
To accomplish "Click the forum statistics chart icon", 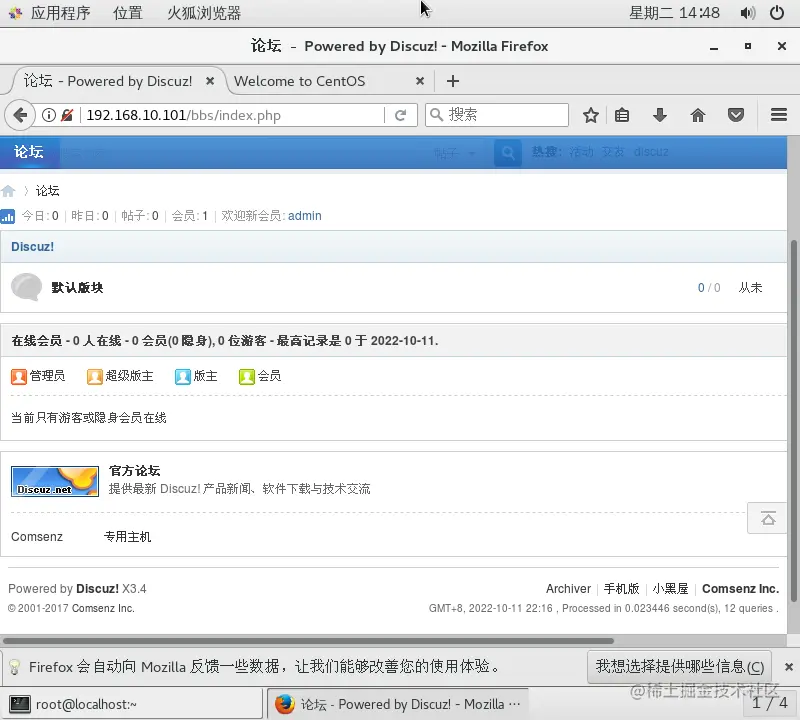I will coord(8,216).
